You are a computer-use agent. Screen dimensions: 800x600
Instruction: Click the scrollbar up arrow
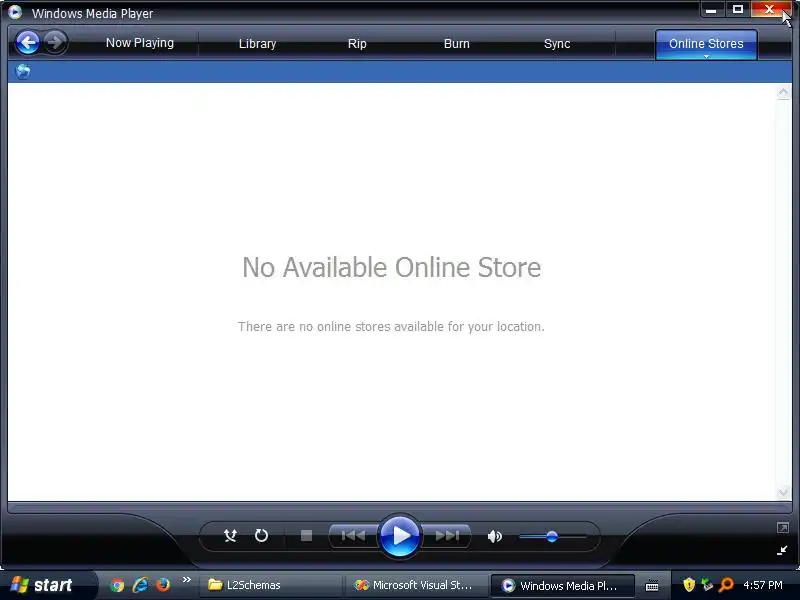click(783, 92)
